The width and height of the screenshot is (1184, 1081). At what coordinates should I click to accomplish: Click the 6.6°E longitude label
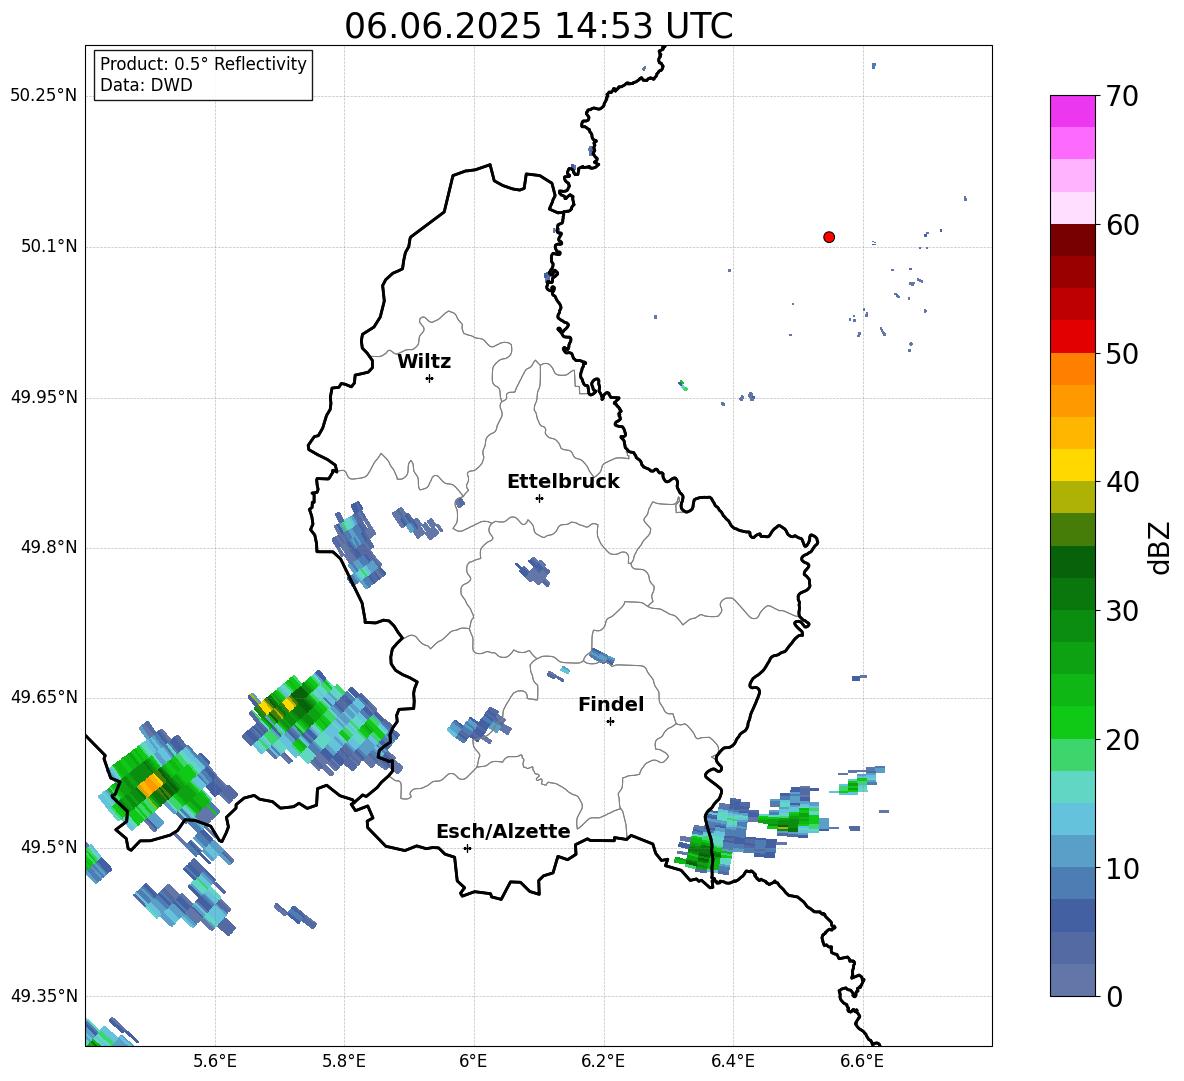point(862,1061)
